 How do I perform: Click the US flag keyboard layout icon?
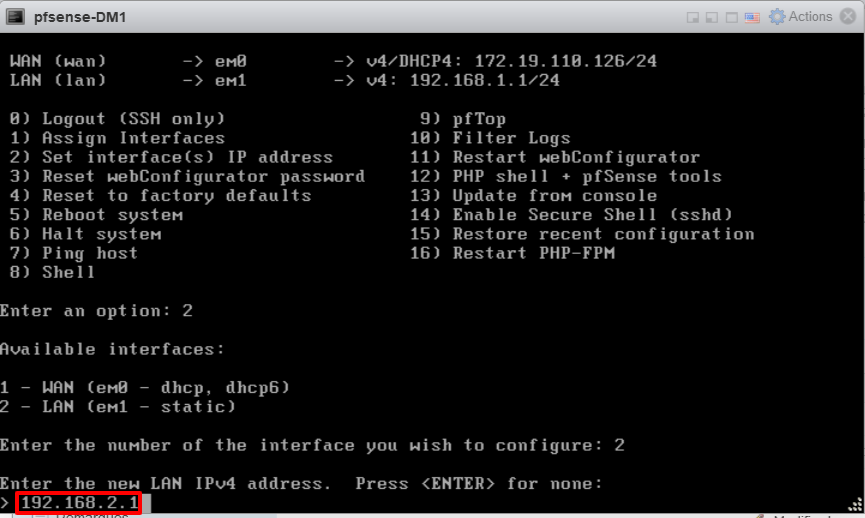750,17
